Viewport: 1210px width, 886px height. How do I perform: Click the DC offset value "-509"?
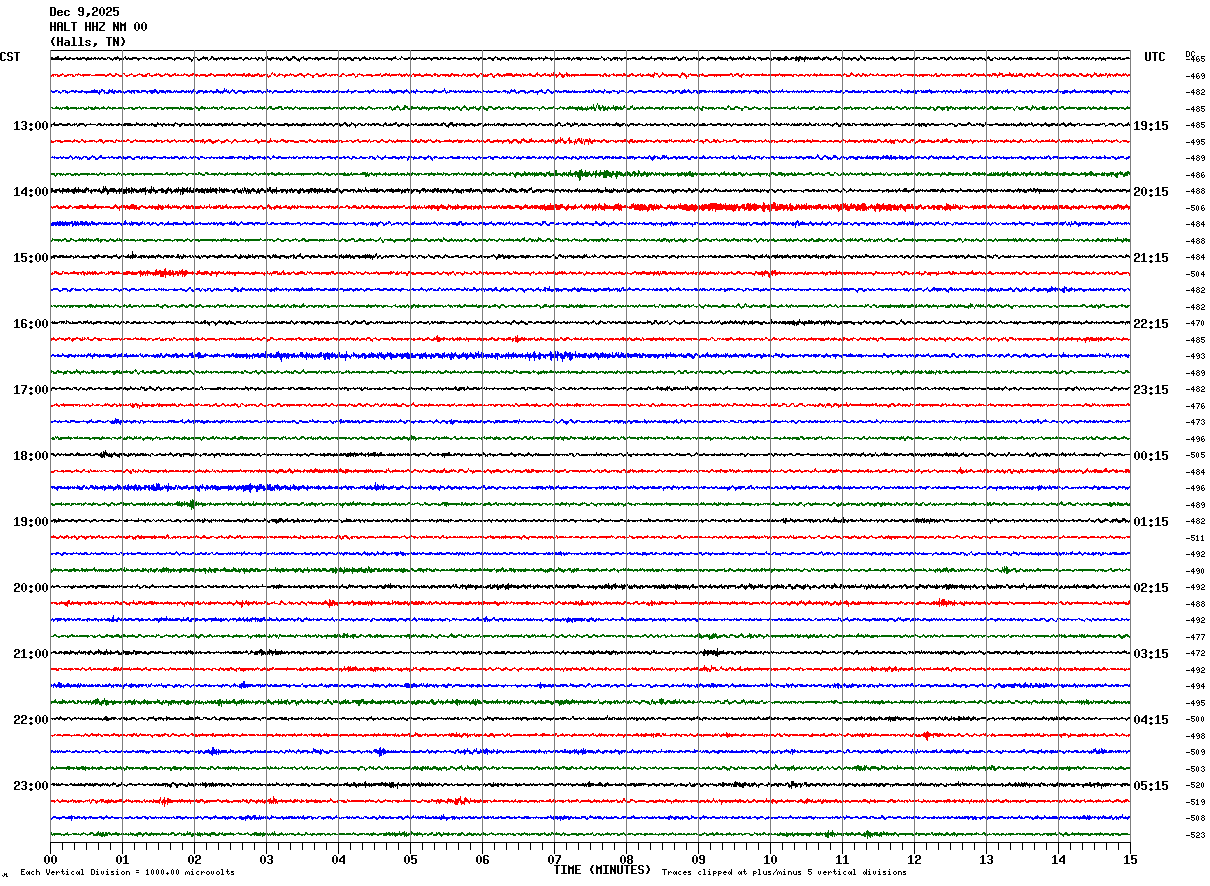(1195, 752)
